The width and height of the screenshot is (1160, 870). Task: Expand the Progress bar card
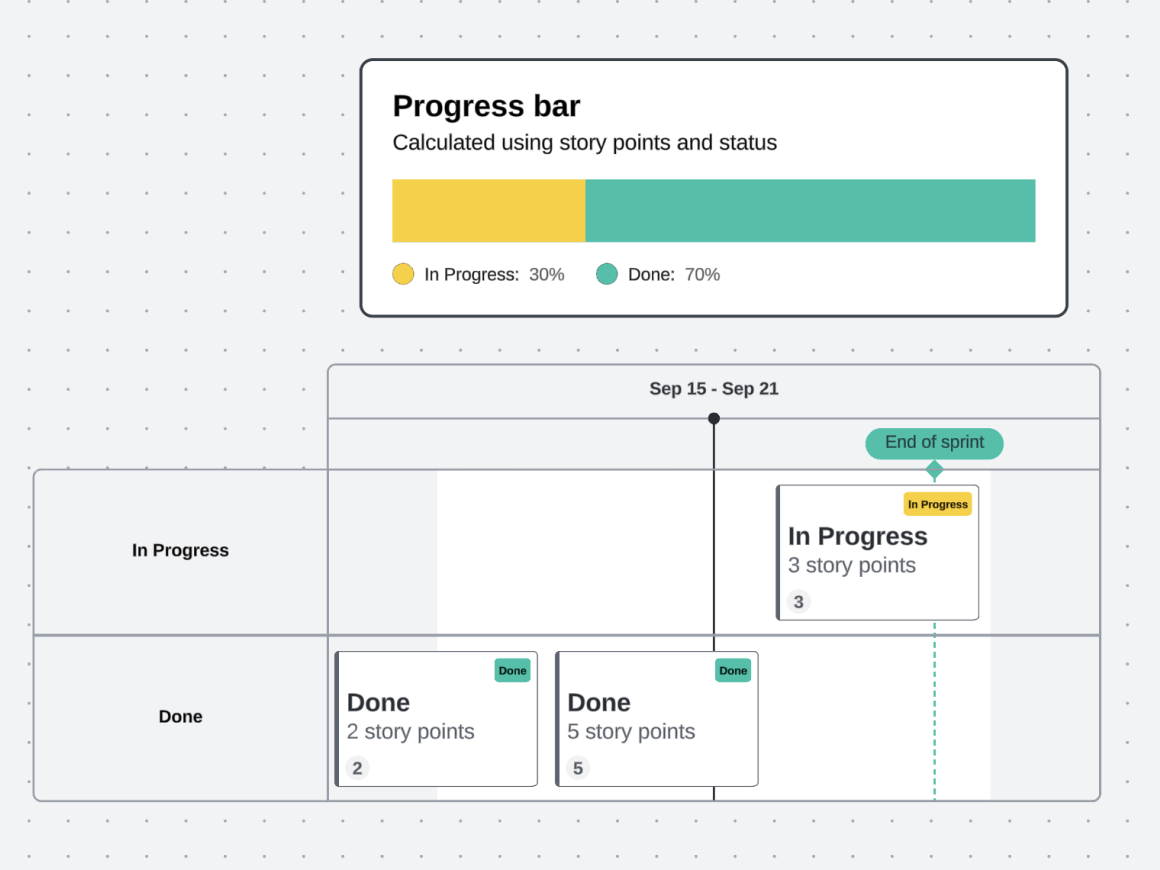click(x=714, y=187)
